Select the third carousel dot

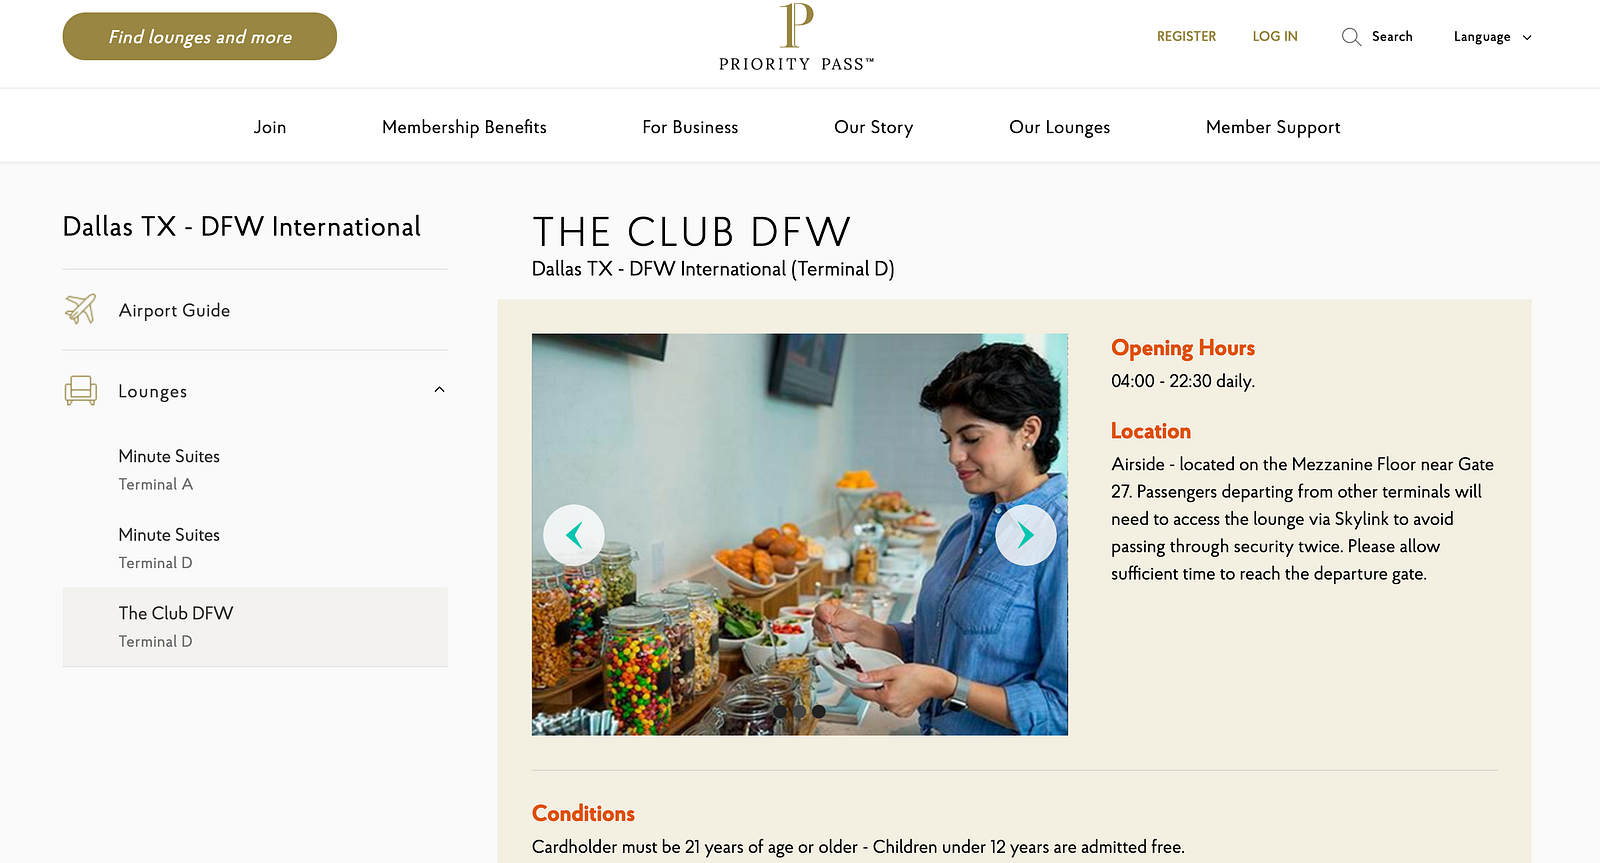coord(818,711)
